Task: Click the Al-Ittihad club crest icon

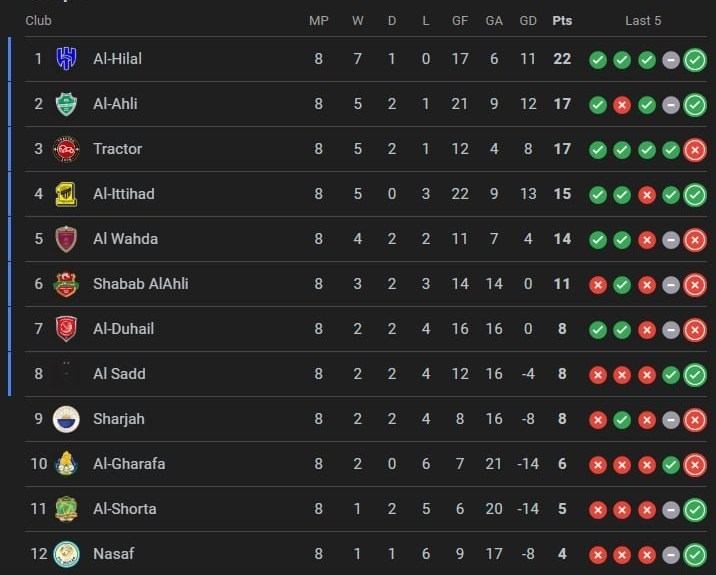Action: click(66, 194)
